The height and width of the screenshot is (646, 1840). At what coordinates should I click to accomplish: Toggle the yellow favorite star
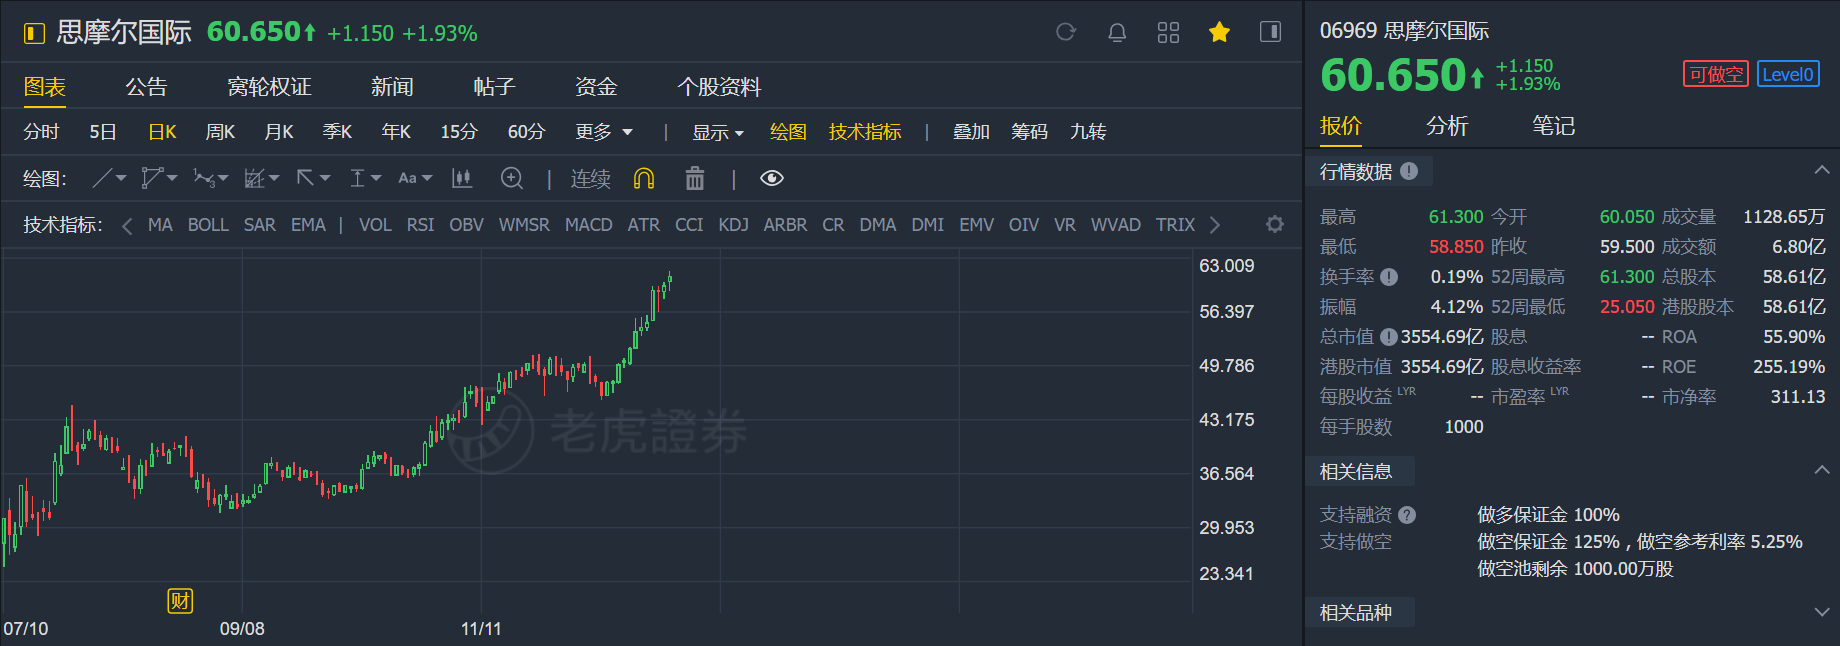1219,32
